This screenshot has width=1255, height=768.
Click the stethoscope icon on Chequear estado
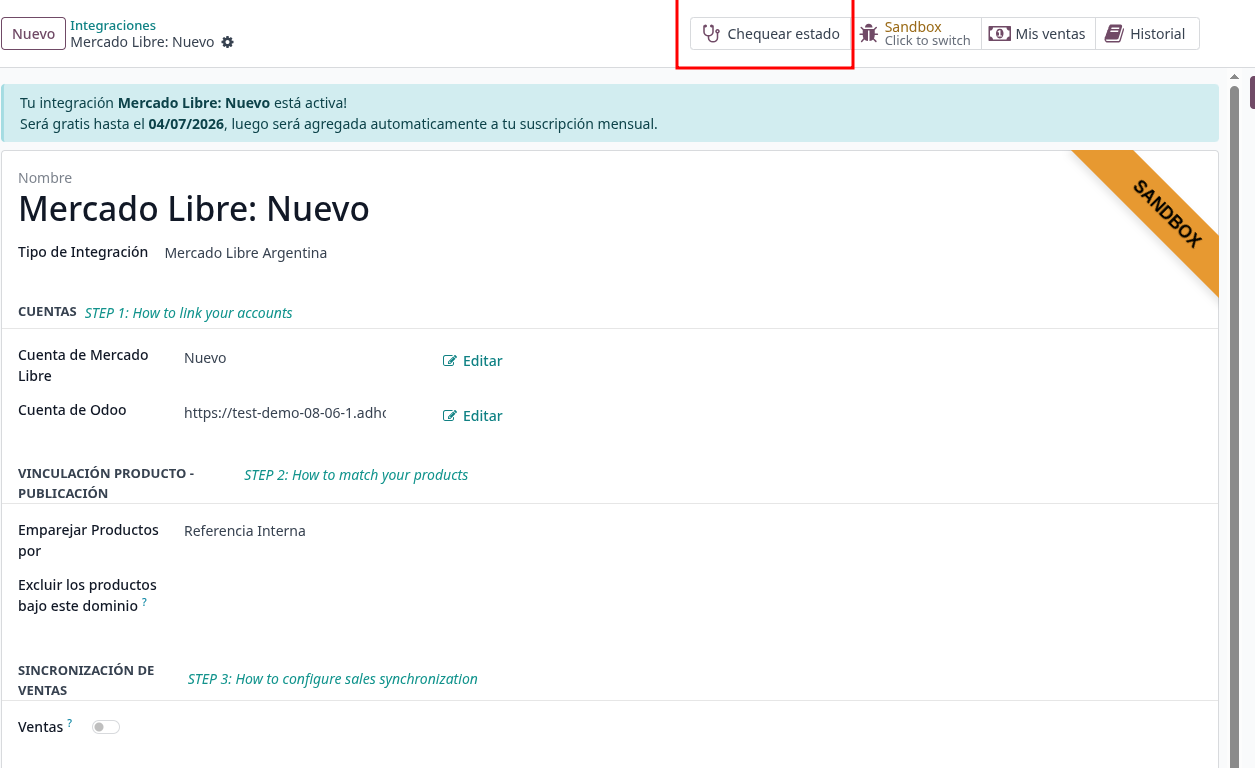(x=711, y=34)
